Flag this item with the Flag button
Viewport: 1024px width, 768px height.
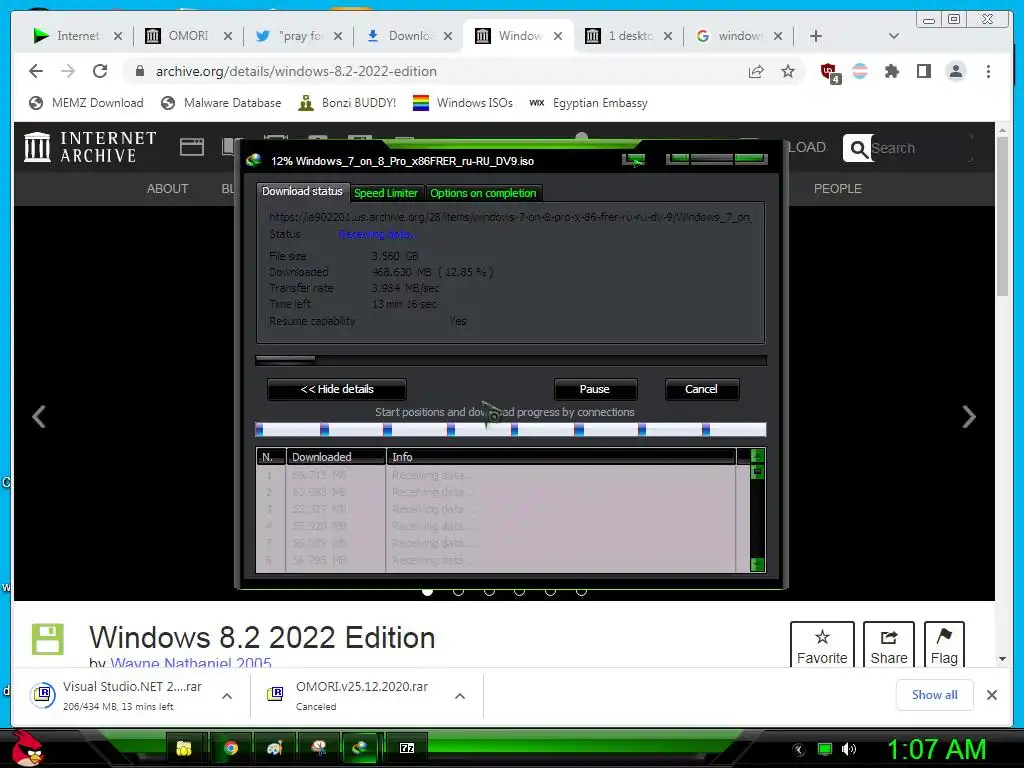pos(944,645)
